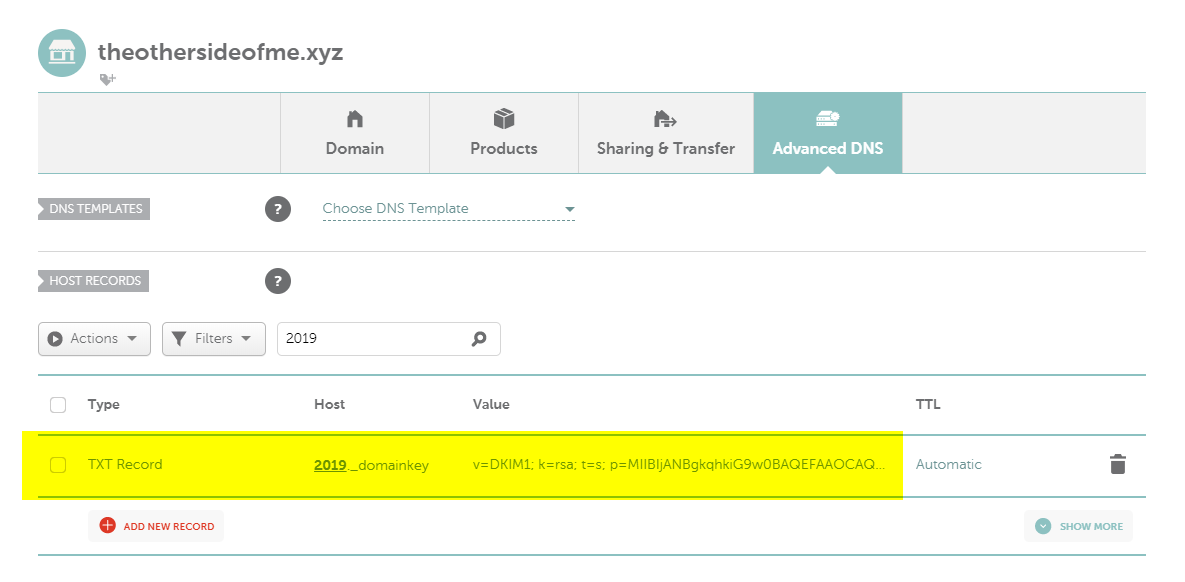
Task: Click the DKIM value text of the TXT record
Action: [x=678, y=465]
